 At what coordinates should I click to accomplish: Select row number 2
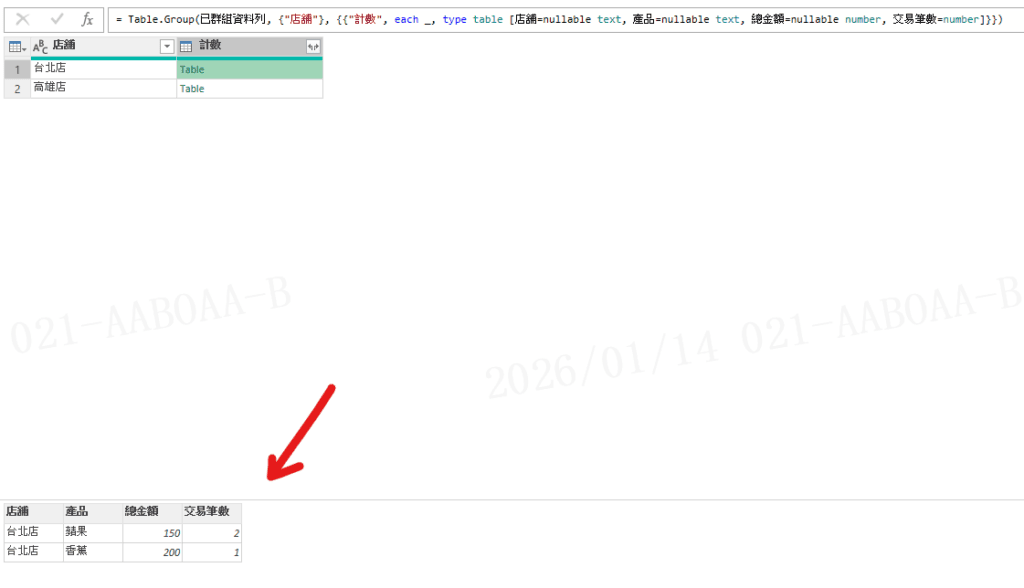[17, 89]
